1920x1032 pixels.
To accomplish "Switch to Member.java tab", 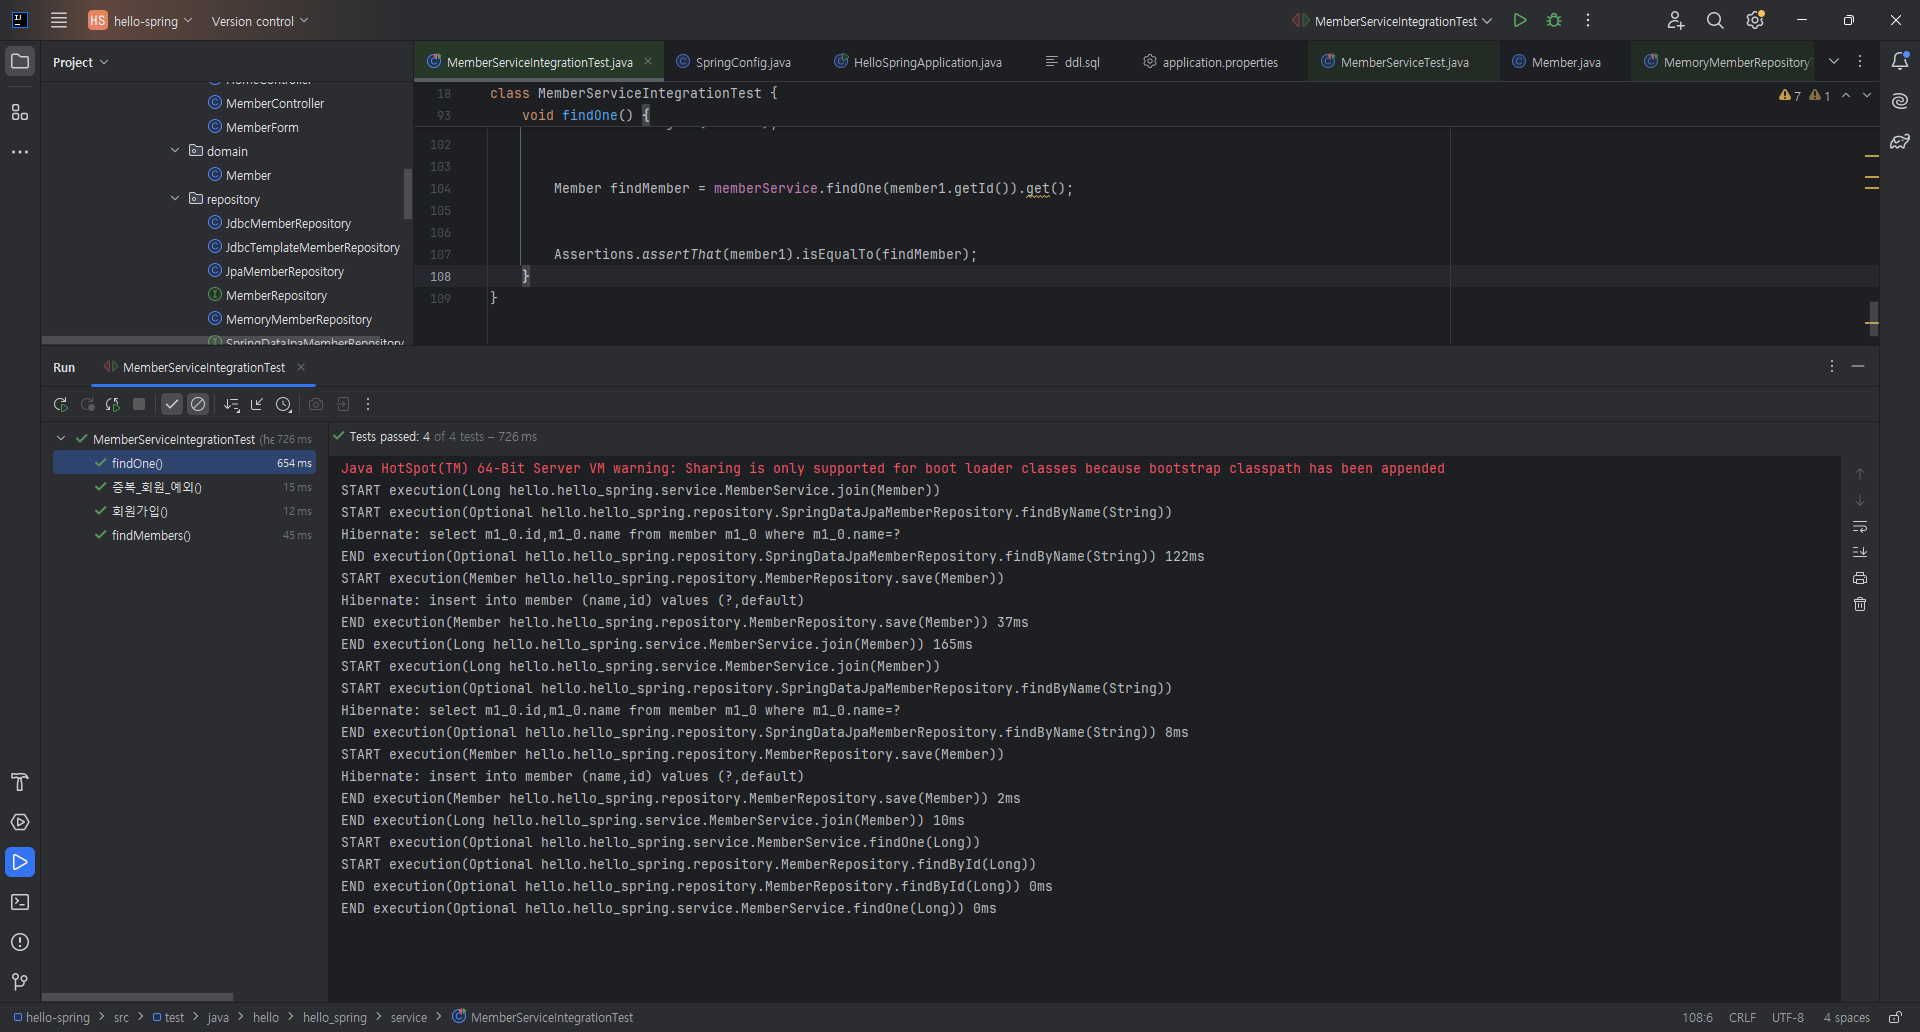I will pyautogui.click(x=1556, y=62).
